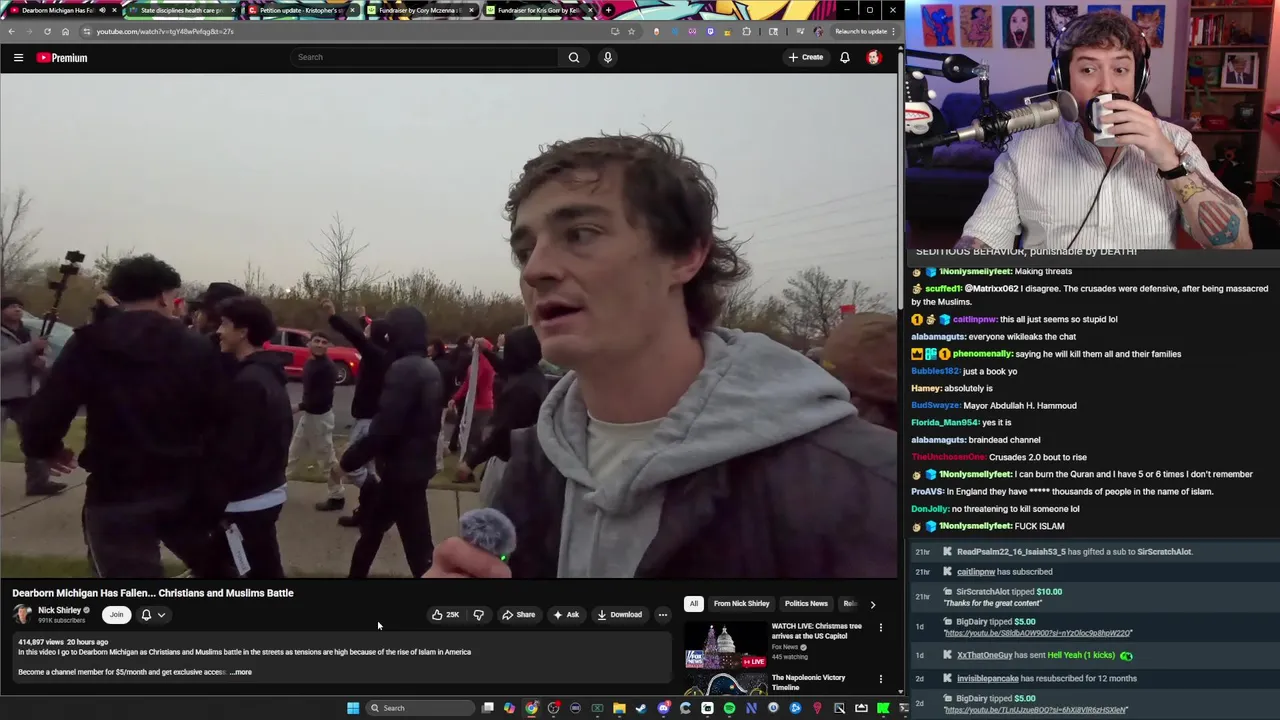Join the Nick Shirley channel
This screenshot has height=720, width=1280.
pyautogui.click(x=116, y=615)
